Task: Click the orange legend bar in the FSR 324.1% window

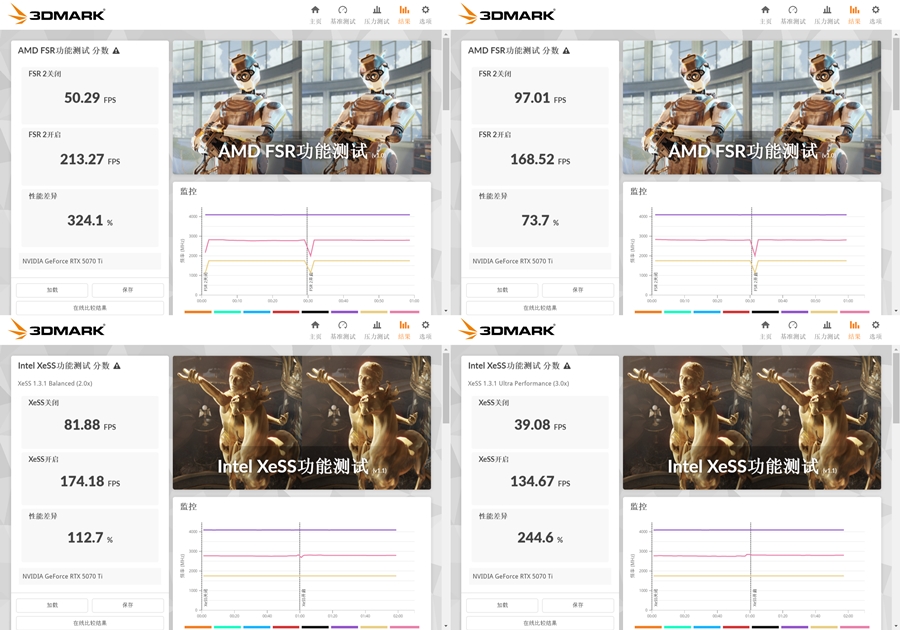Action: (198, 312)
